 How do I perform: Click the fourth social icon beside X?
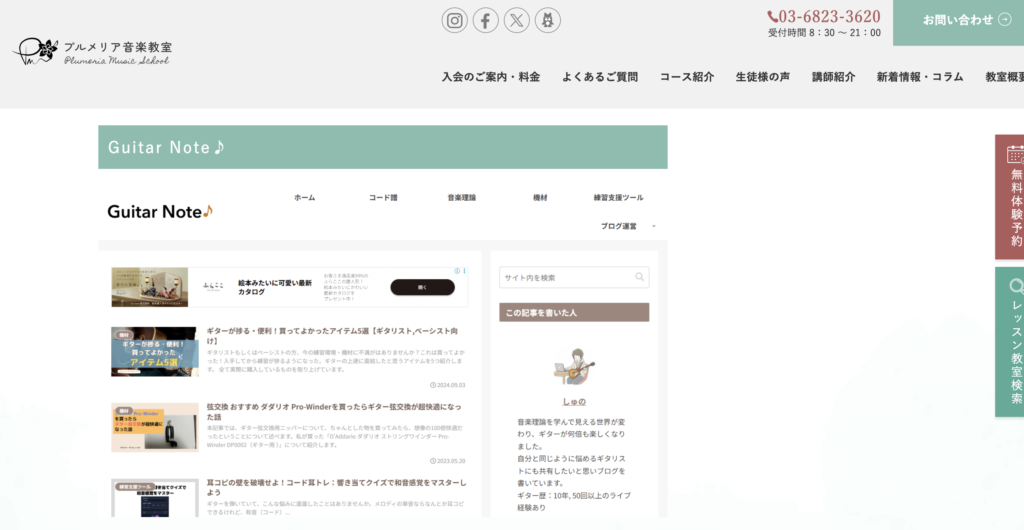click(547, 20)
